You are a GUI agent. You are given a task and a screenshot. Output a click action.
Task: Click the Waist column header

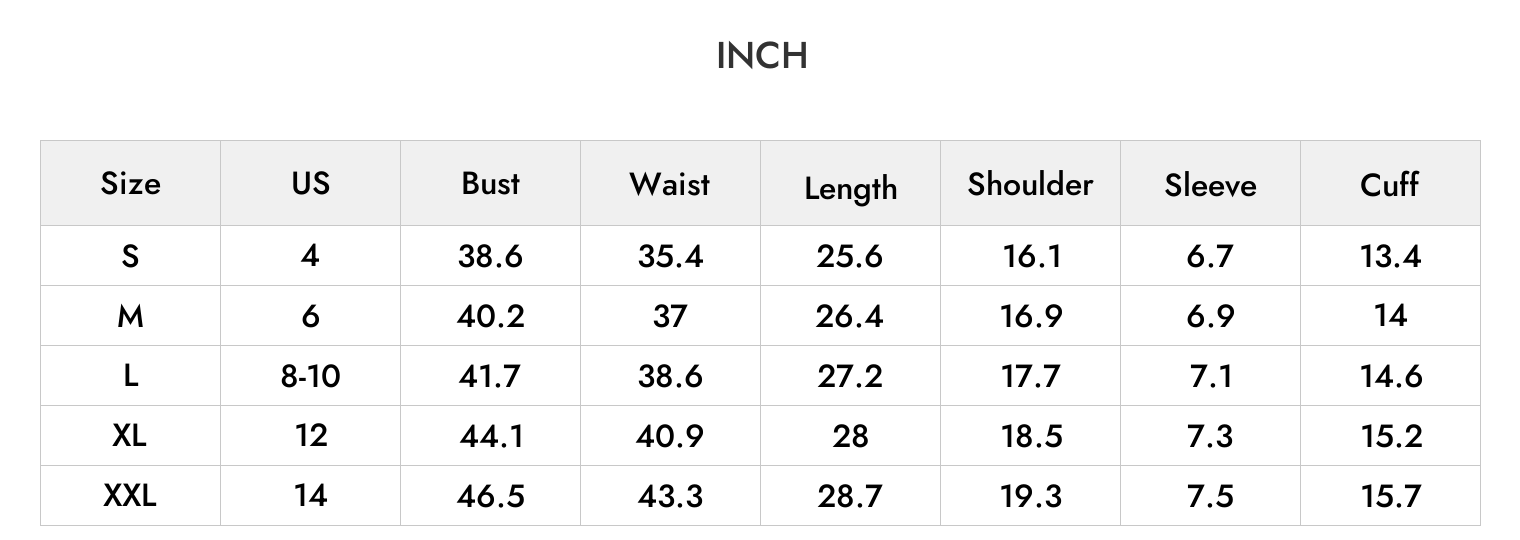[670, 184]
